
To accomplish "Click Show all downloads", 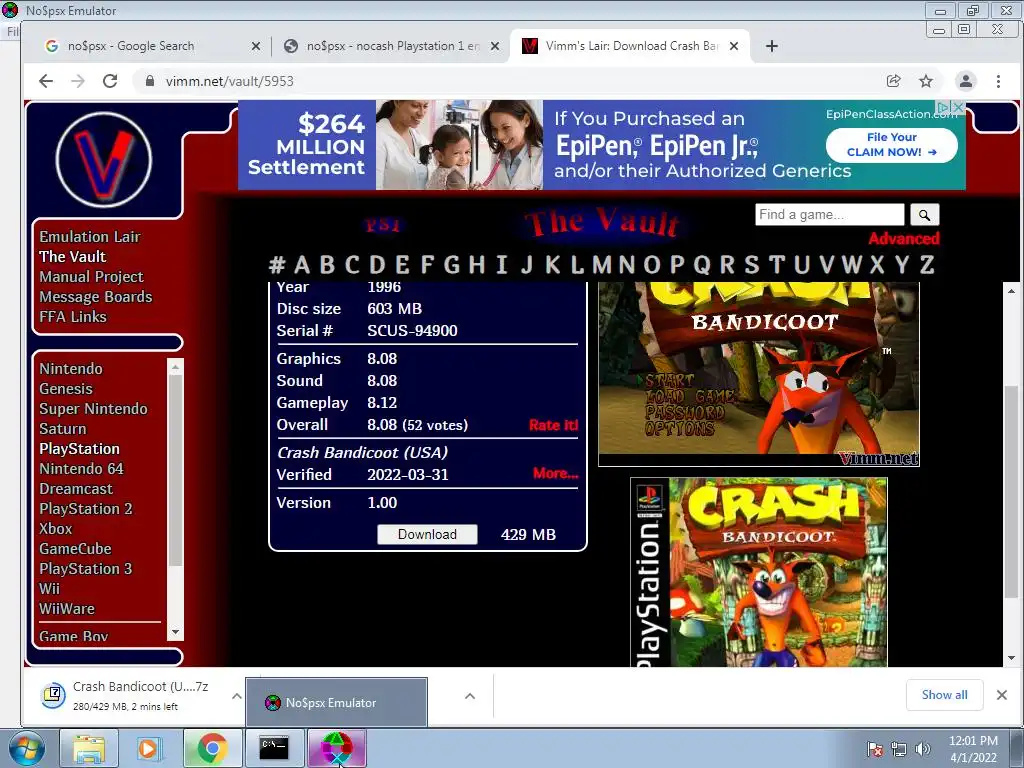I will click(x=944, y=695).
